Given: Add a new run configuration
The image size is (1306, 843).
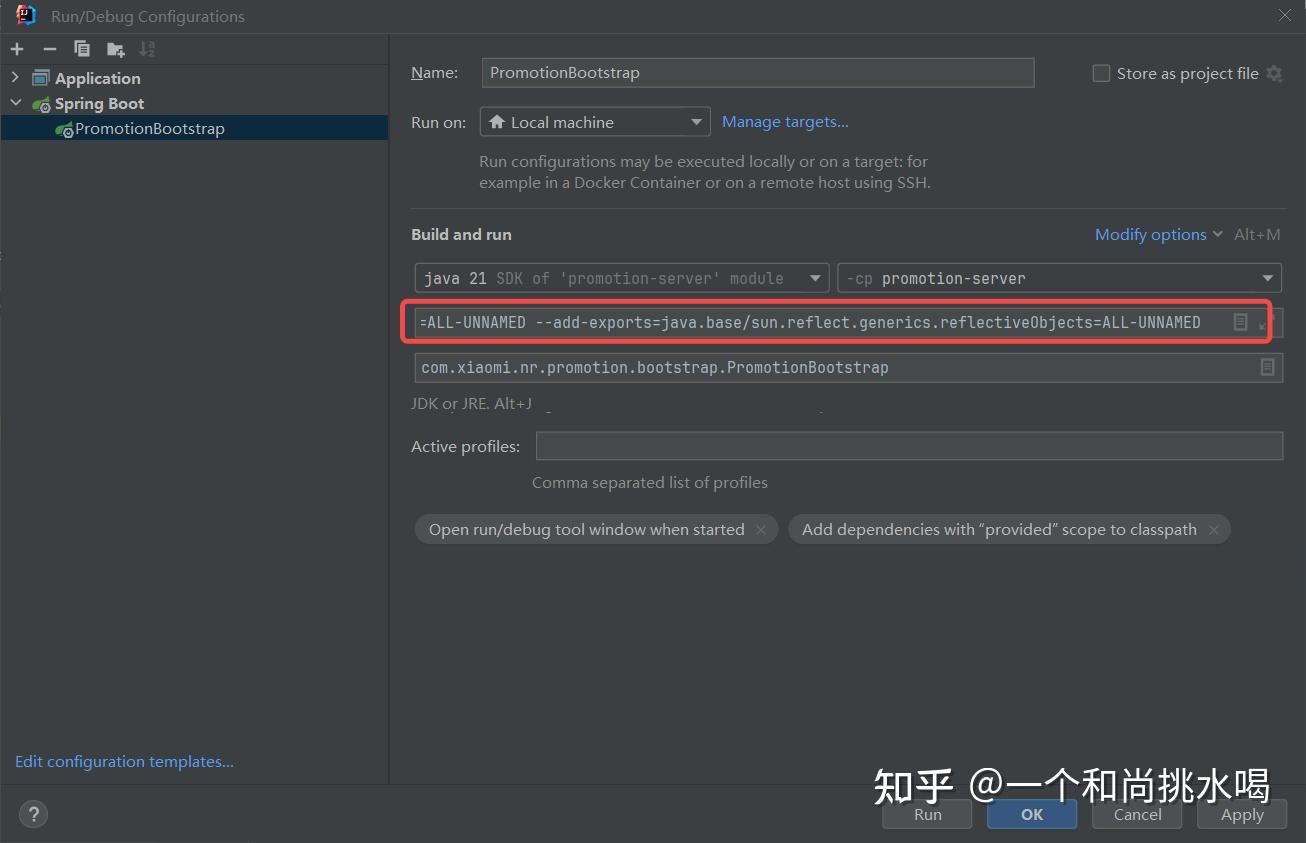Looking at the screenshot, I should tap(17, 48).
